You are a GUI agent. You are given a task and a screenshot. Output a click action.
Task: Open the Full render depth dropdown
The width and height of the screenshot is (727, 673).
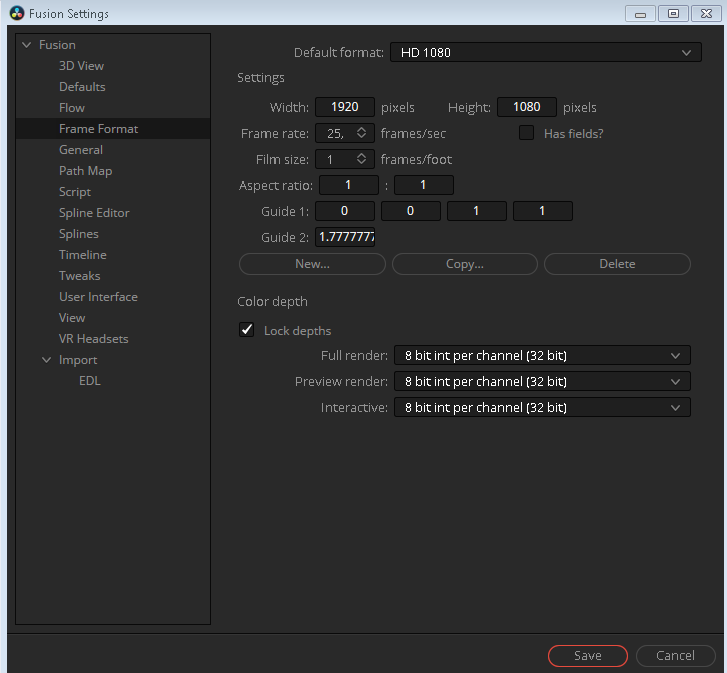[541, 355]
